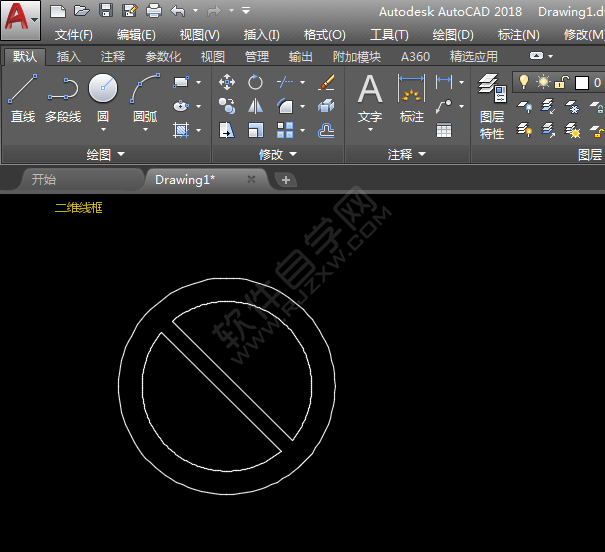
Task: Switch to the 附加模块 ribbon tab
Action: 357,57
